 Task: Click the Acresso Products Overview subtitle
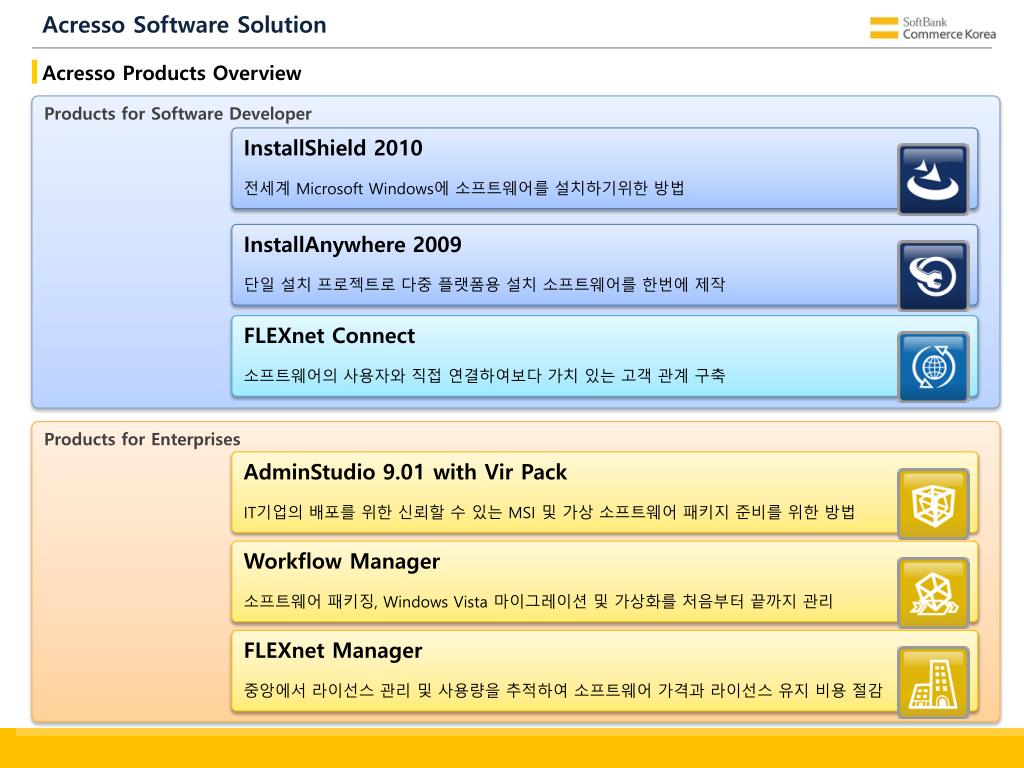[x=172, y=73]
